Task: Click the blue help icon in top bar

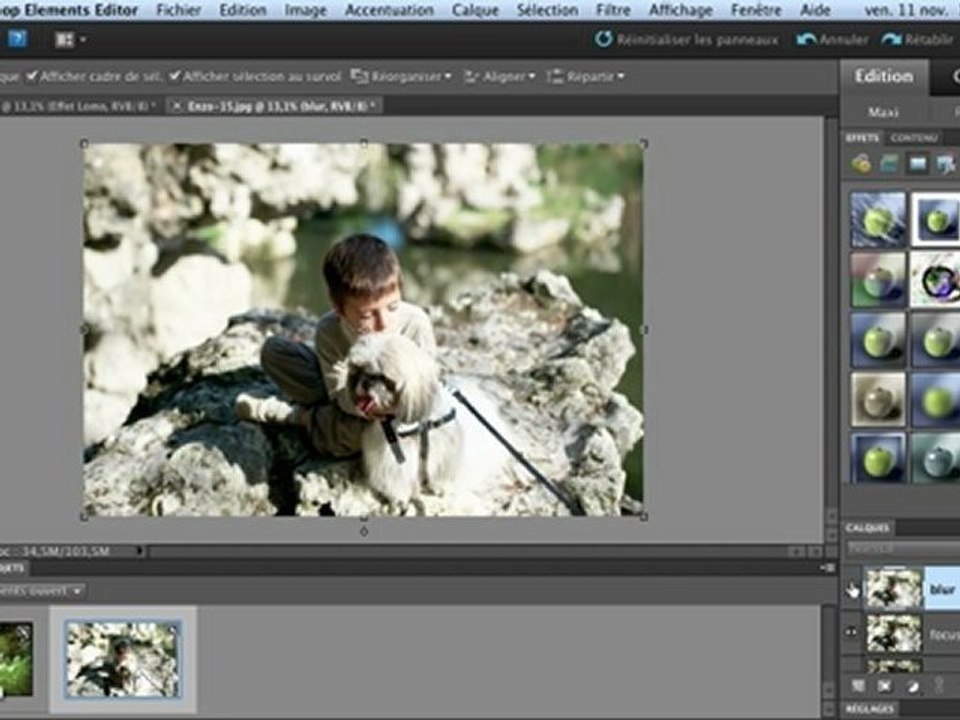Action: coord(17,39)
